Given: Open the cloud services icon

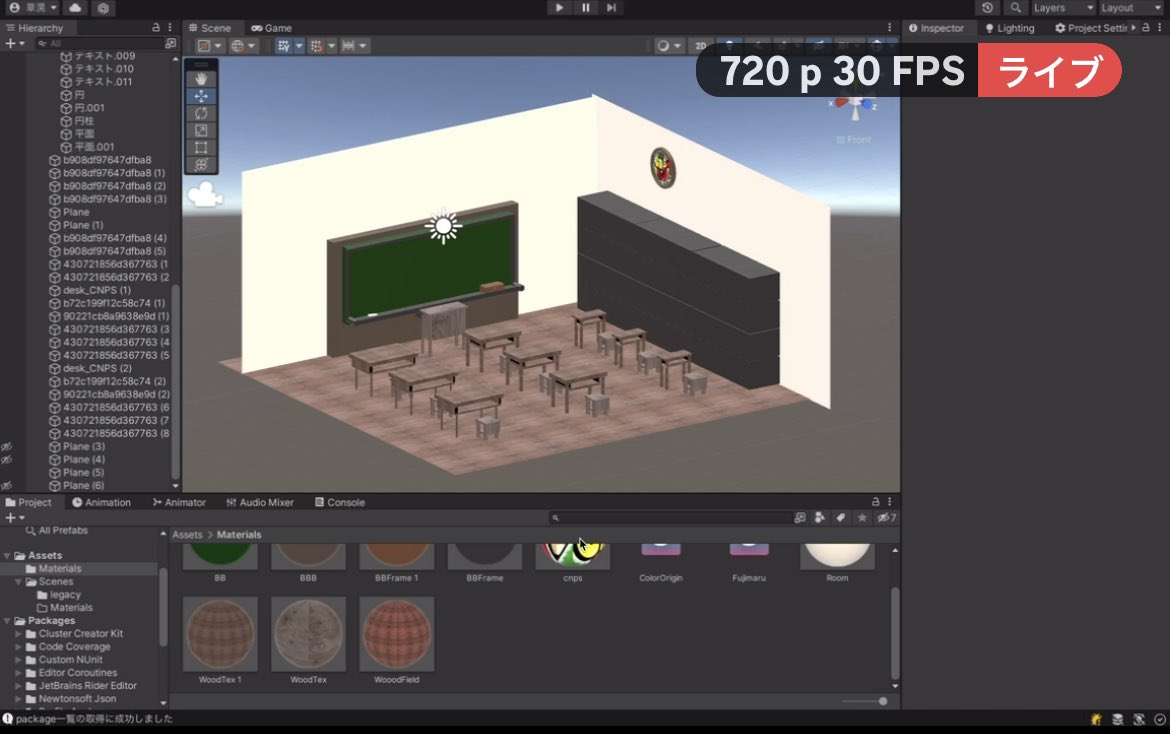Looking at the screenshot, I should (x=75, y=7).
